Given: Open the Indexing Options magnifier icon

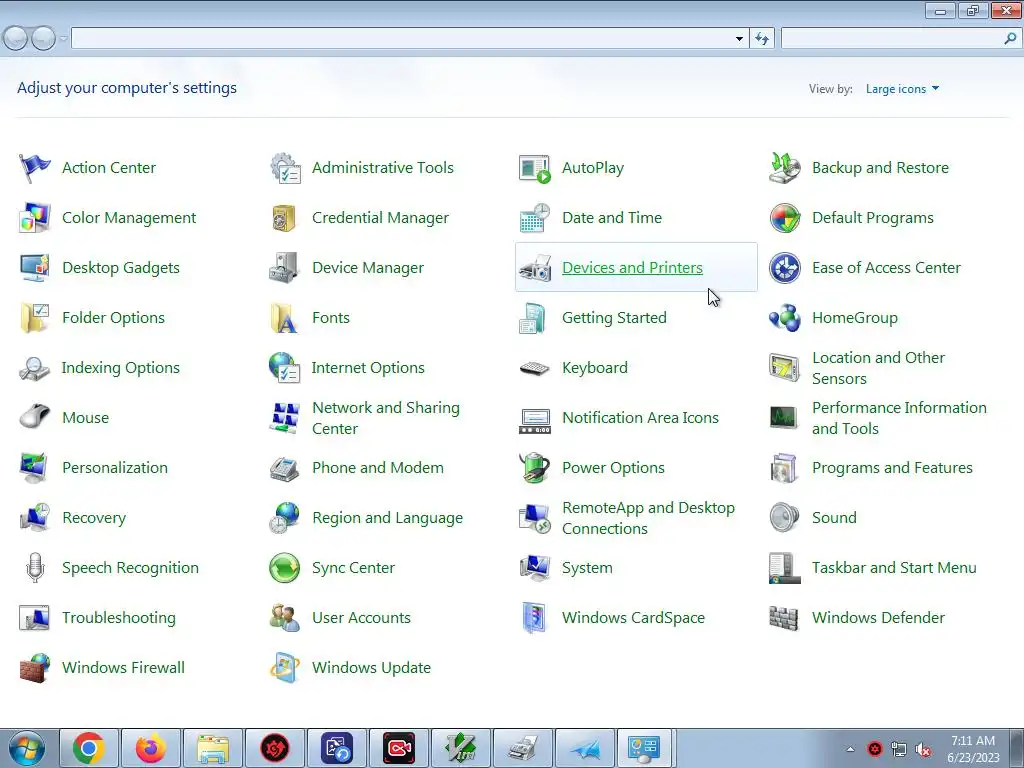Looking at the screenshot, I should (35, 368).
